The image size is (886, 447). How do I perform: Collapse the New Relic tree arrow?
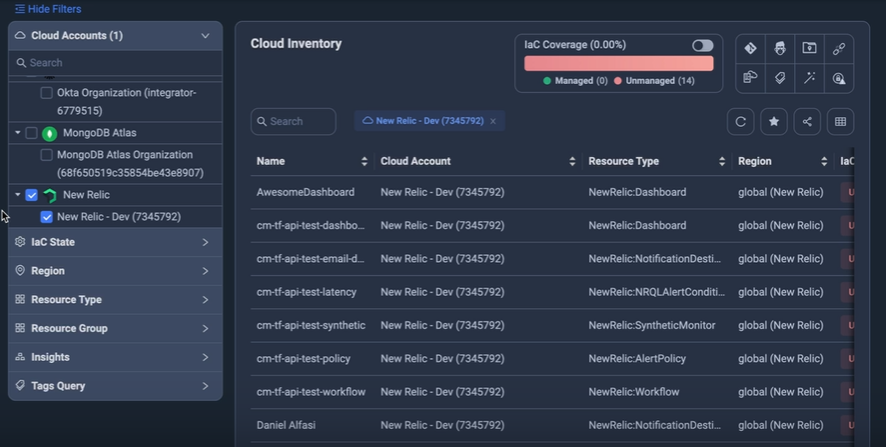(18, 194)
